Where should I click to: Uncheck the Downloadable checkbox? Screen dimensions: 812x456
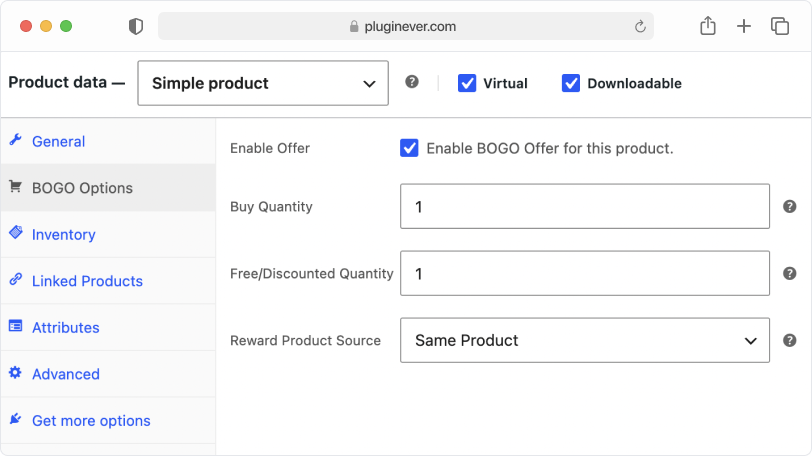point(571,83)
